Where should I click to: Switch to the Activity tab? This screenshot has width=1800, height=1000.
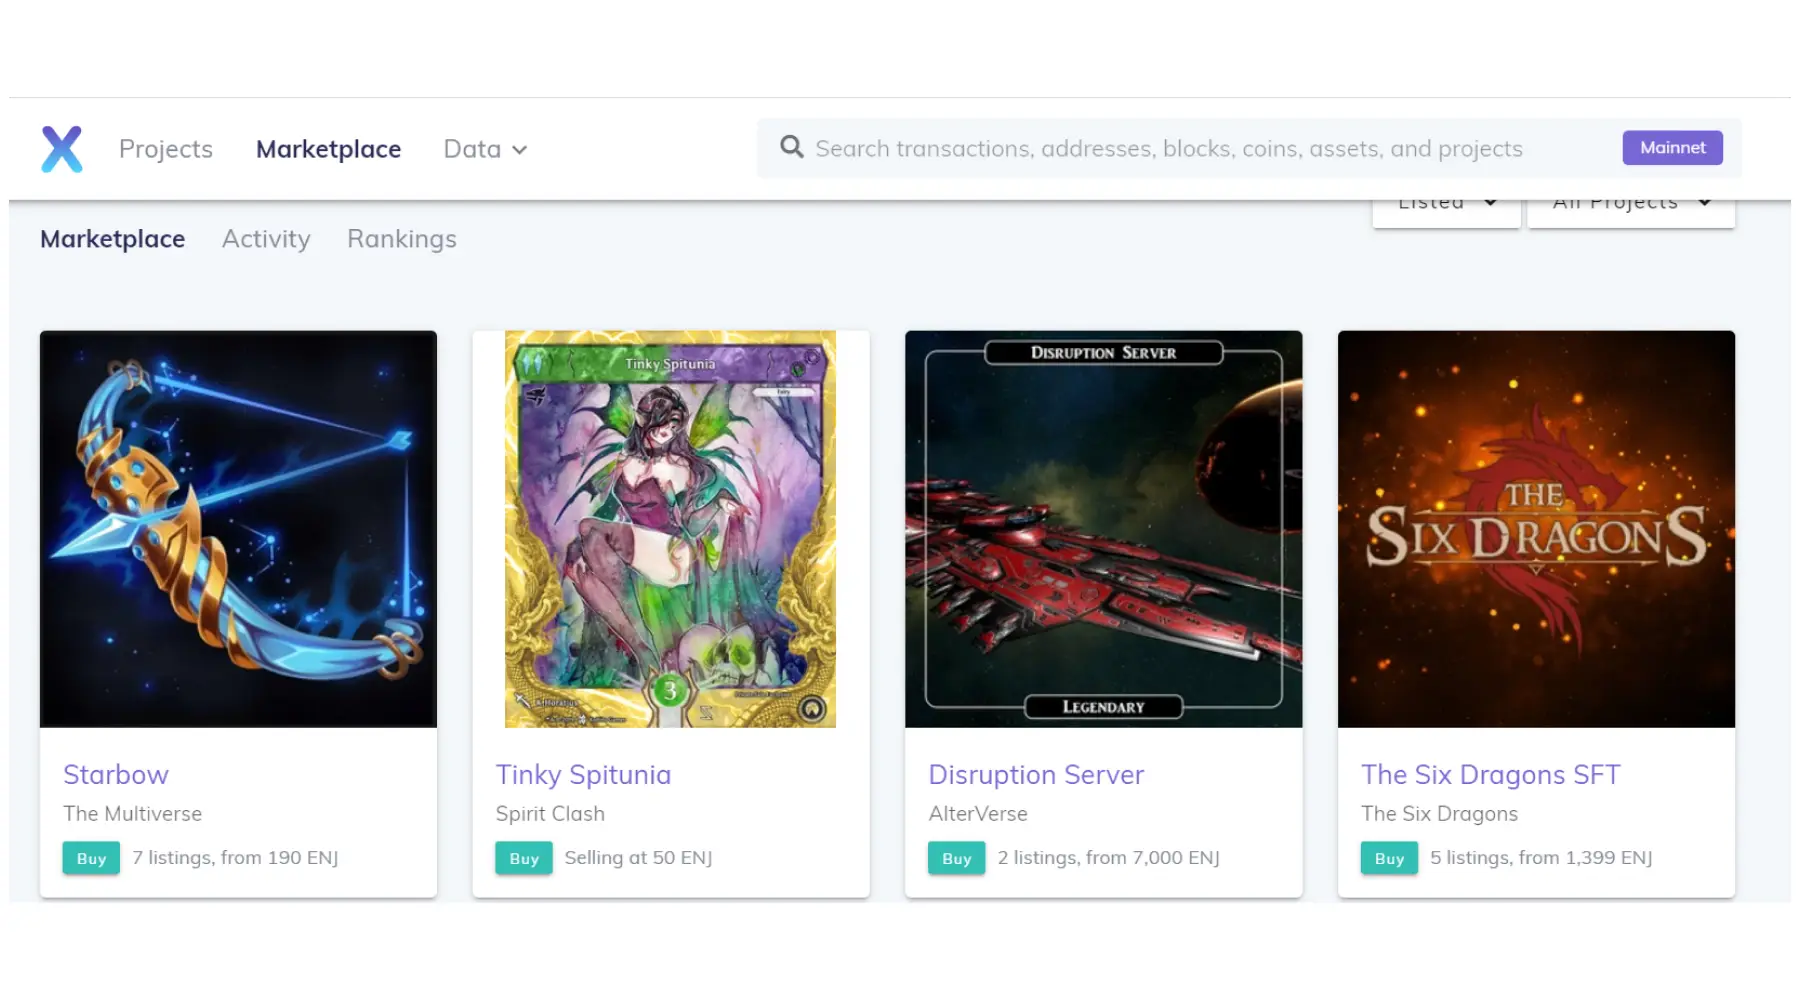point(266,239)
